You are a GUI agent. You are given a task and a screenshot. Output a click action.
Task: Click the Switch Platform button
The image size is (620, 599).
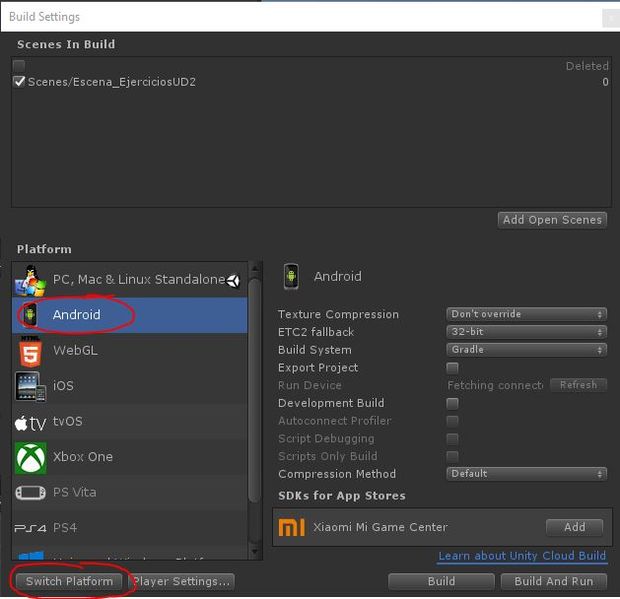click(69, 581)
